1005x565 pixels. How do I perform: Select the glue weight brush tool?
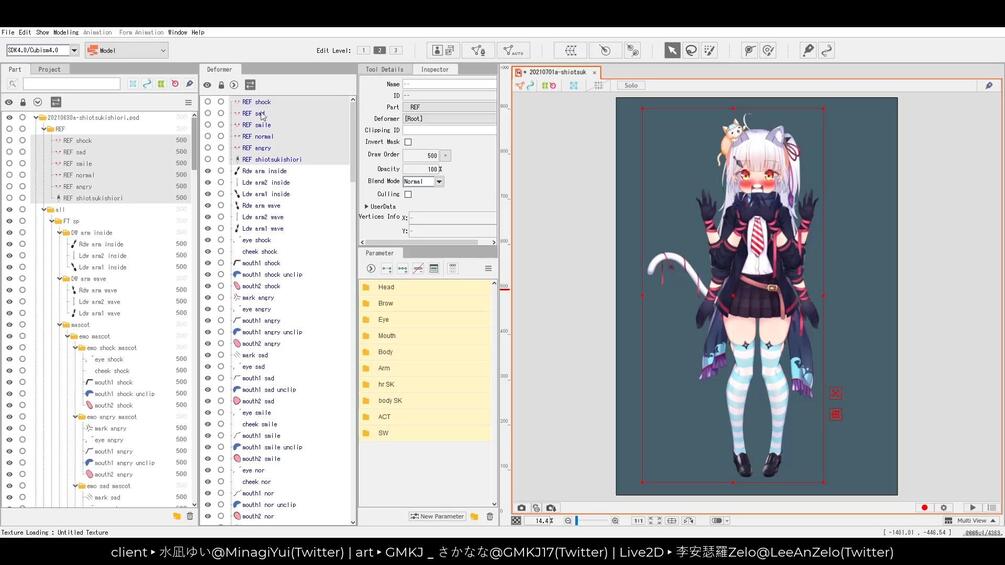(x=768, y=50)
